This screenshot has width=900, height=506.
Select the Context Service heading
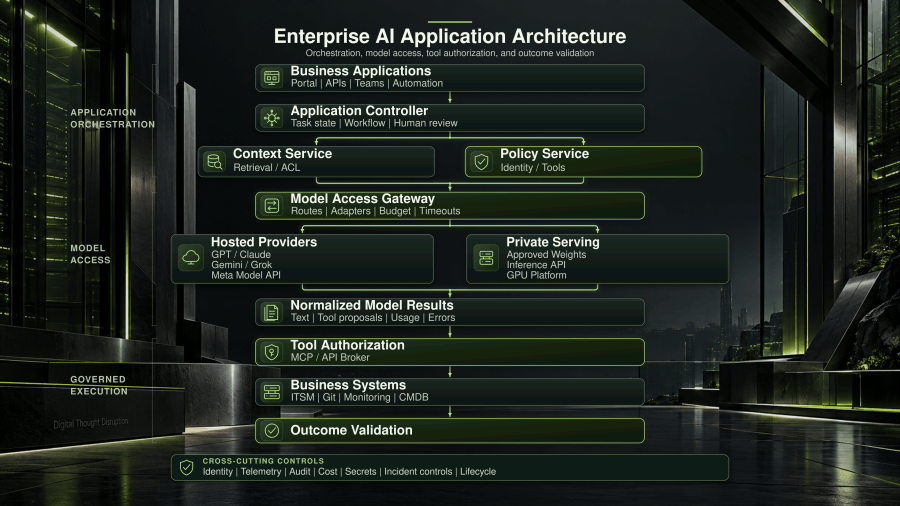[x=282, y=154]
